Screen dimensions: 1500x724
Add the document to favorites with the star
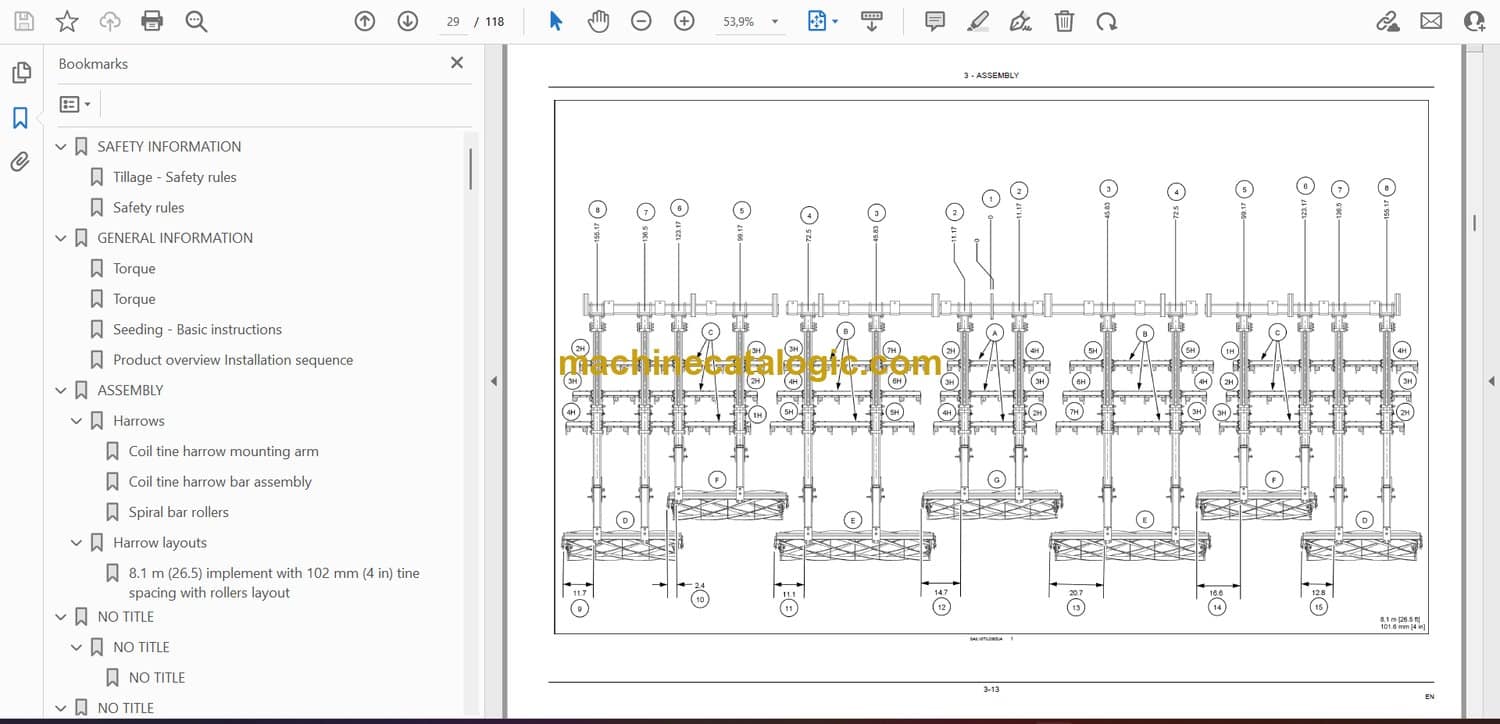point(67,21)
